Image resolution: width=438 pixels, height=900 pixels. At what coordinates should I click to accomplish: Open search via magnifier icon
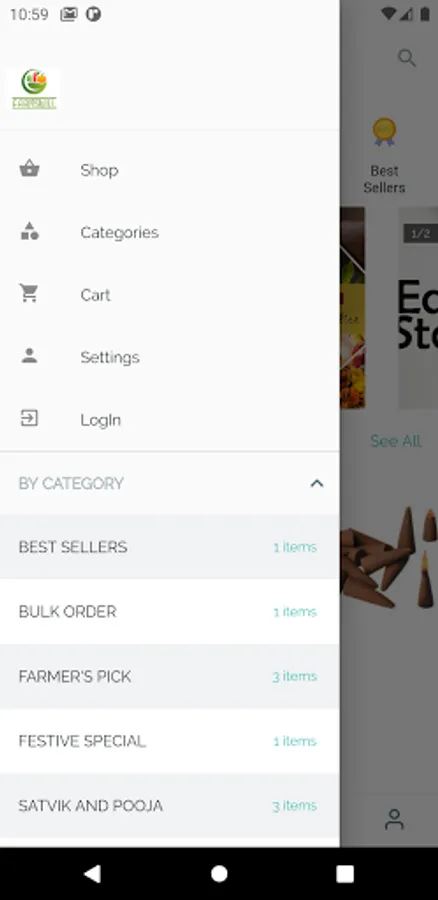point(406,57)
